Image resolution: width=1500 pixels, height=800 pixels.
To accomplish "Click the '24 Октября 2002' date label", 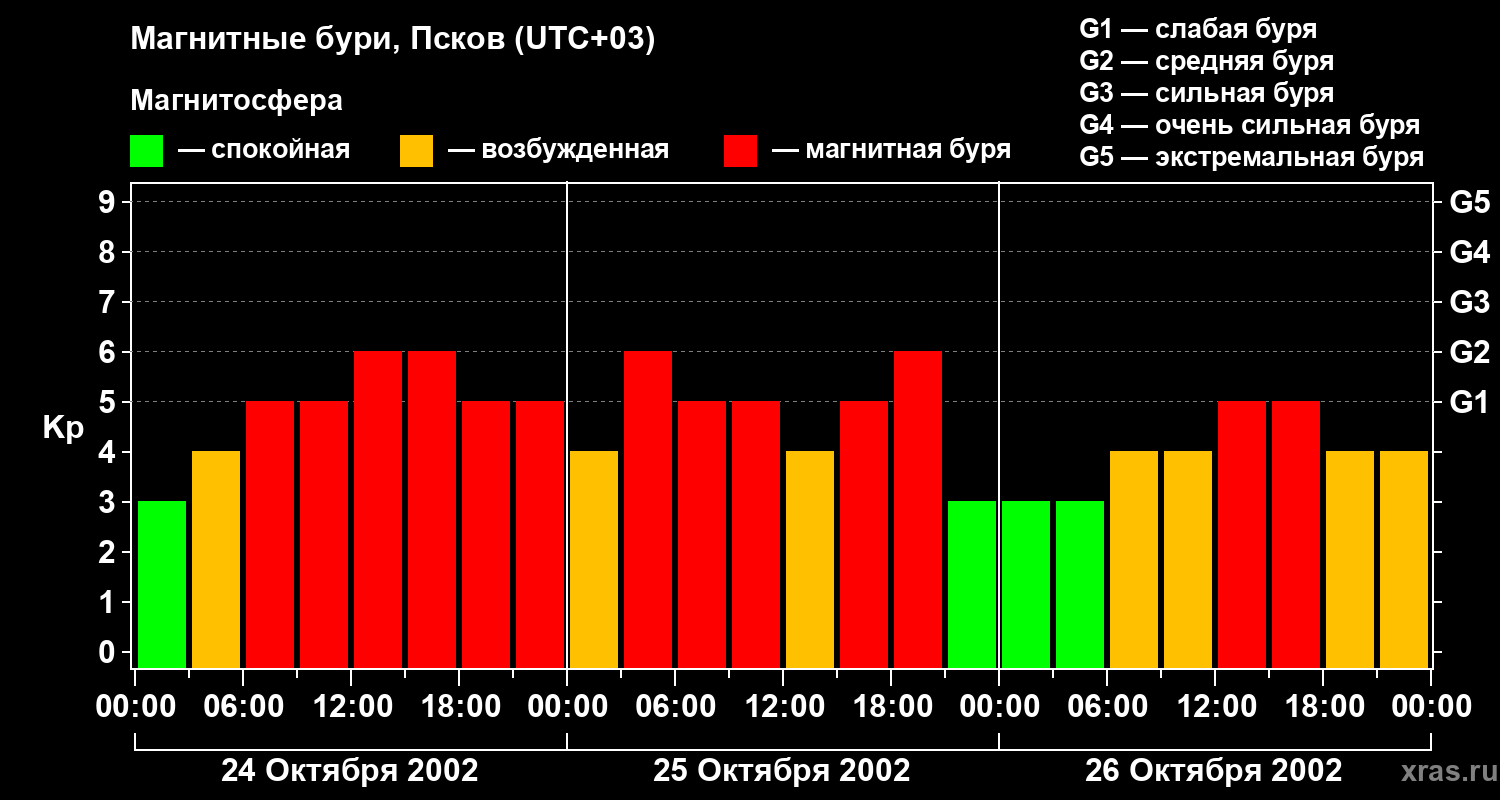I will pos(349,771).
